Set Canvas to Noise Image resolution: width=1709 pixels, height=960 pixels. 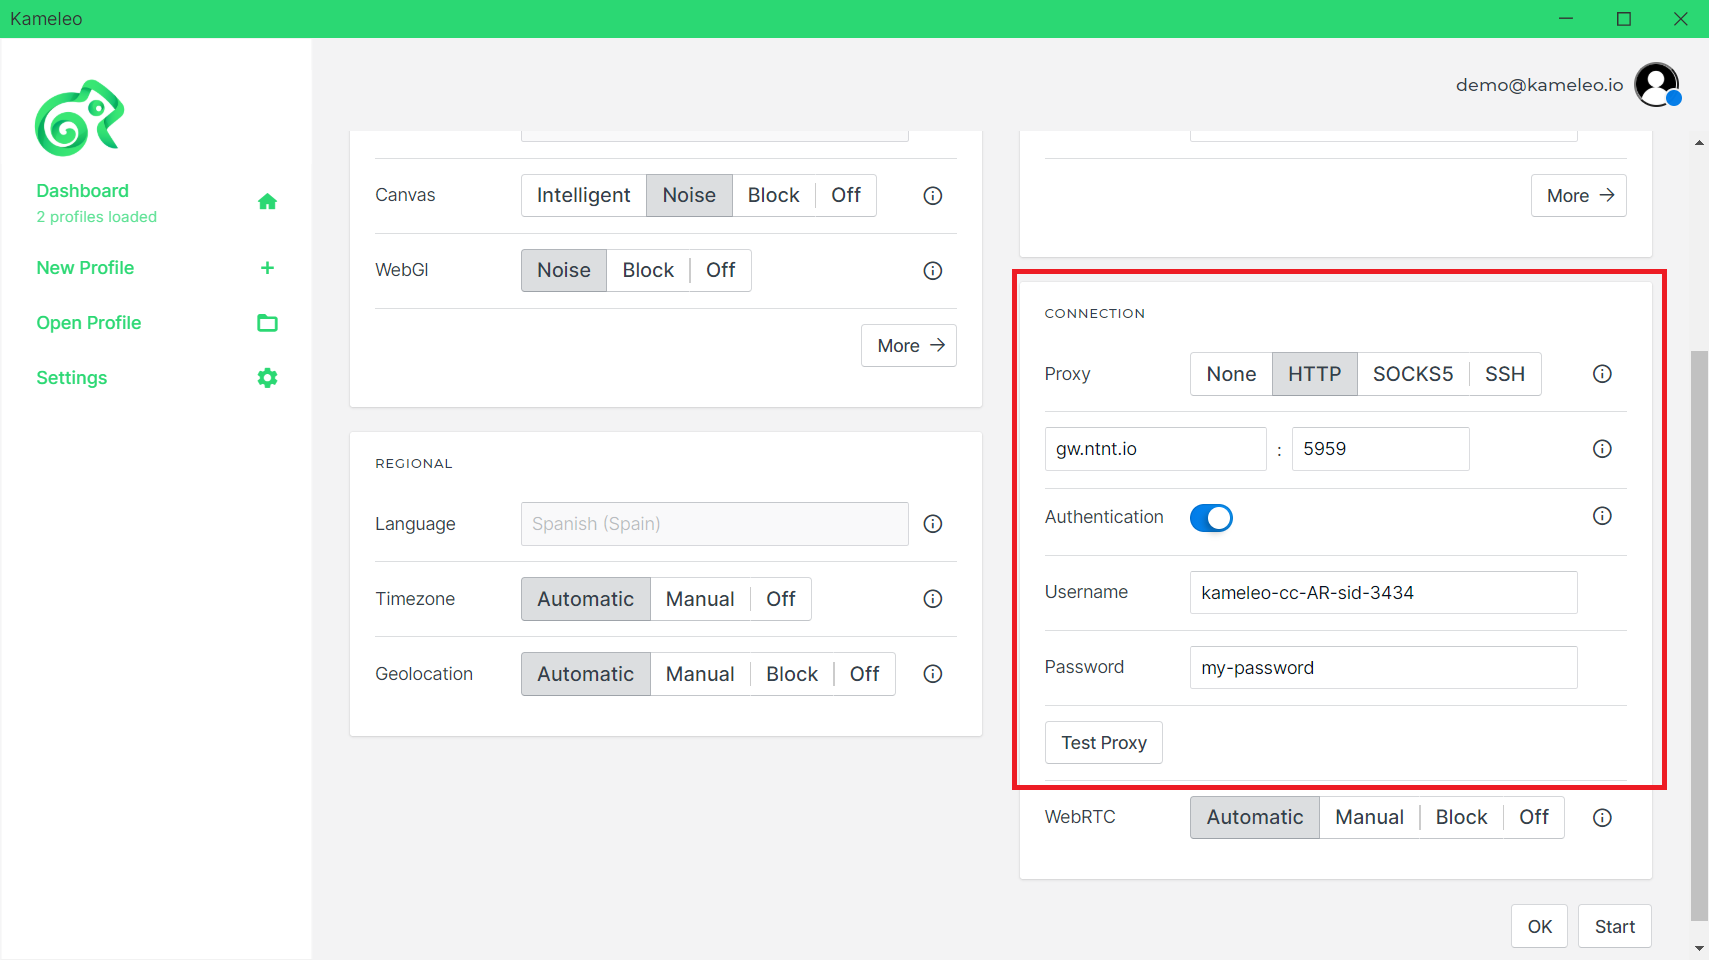689,195
